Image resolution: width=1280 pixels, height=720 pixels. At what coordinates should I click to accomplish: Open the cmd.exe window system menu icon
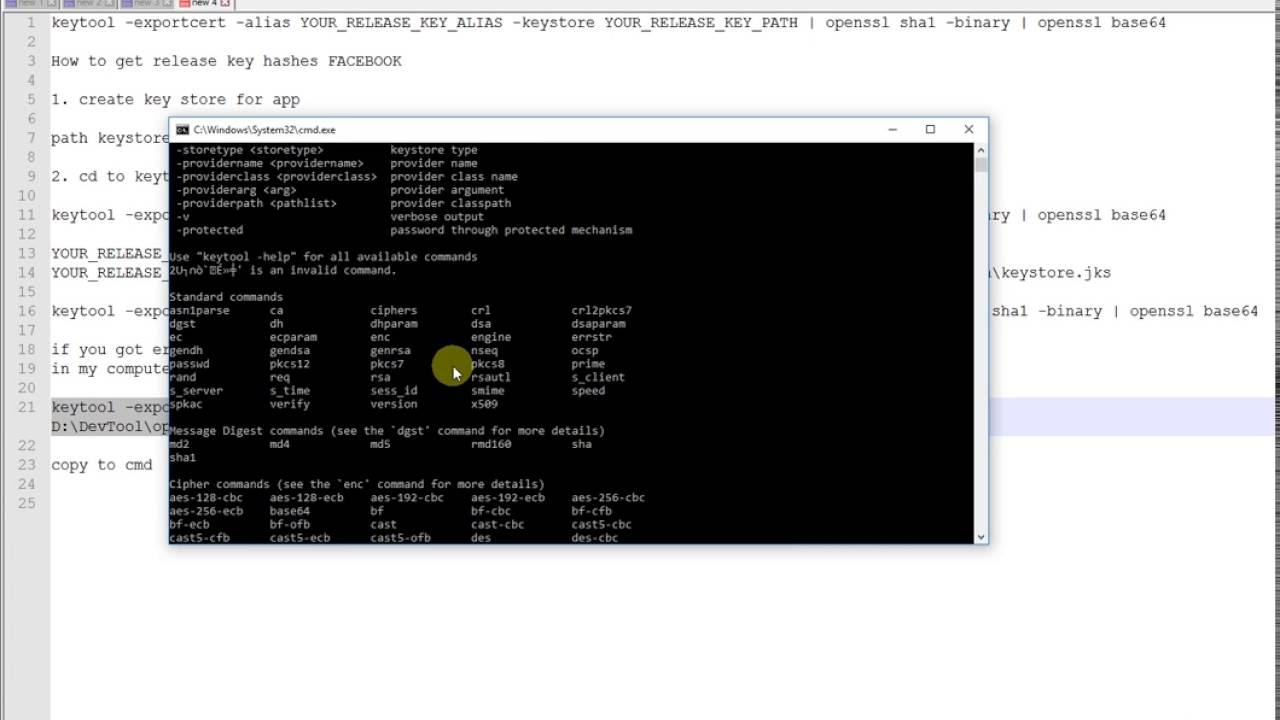click(x=182, y=129)
